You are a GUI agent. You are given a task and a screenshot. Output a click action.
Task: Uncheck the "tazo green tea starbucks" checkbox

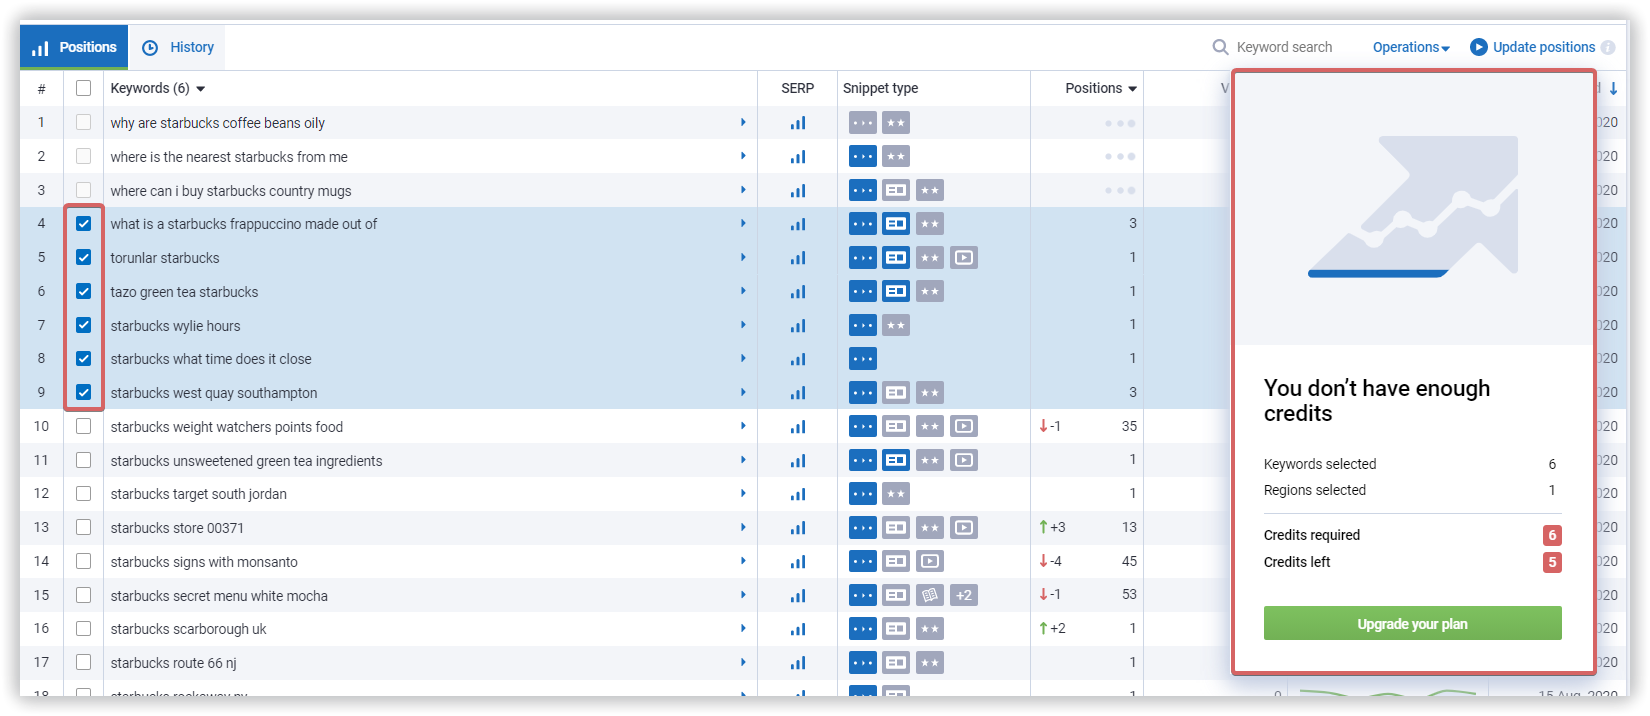coord(84,291)
